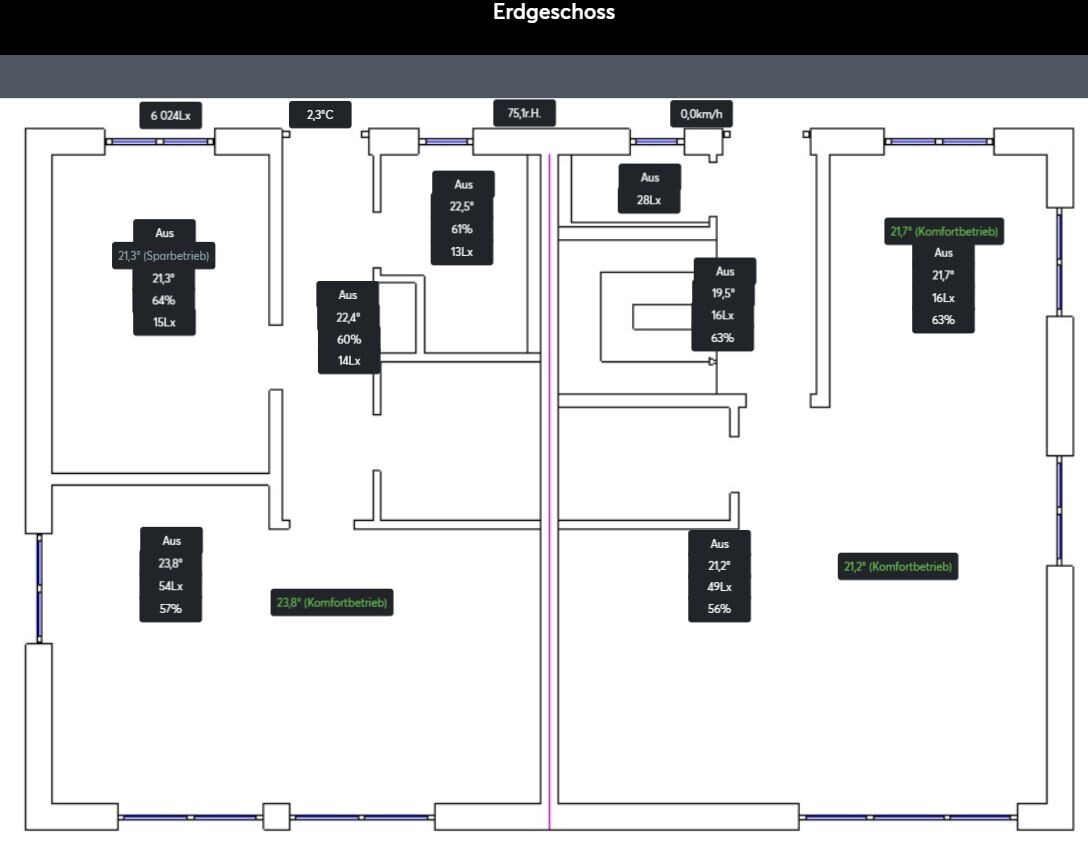
Task: Select the 64% humidity value
Action: (x=164, y=300)
